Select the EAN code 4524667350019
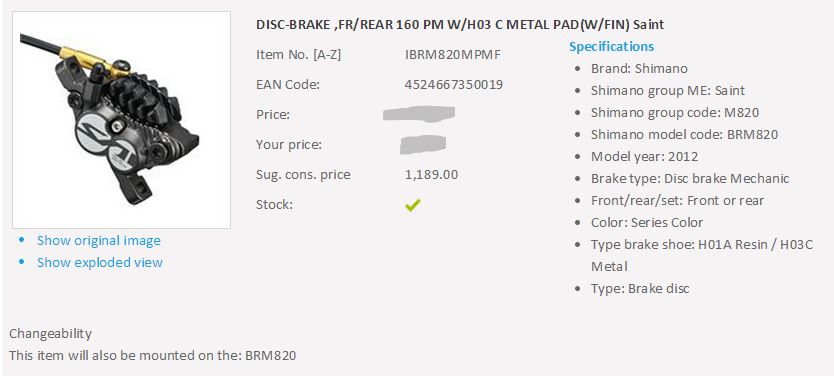 click(454, 84)
